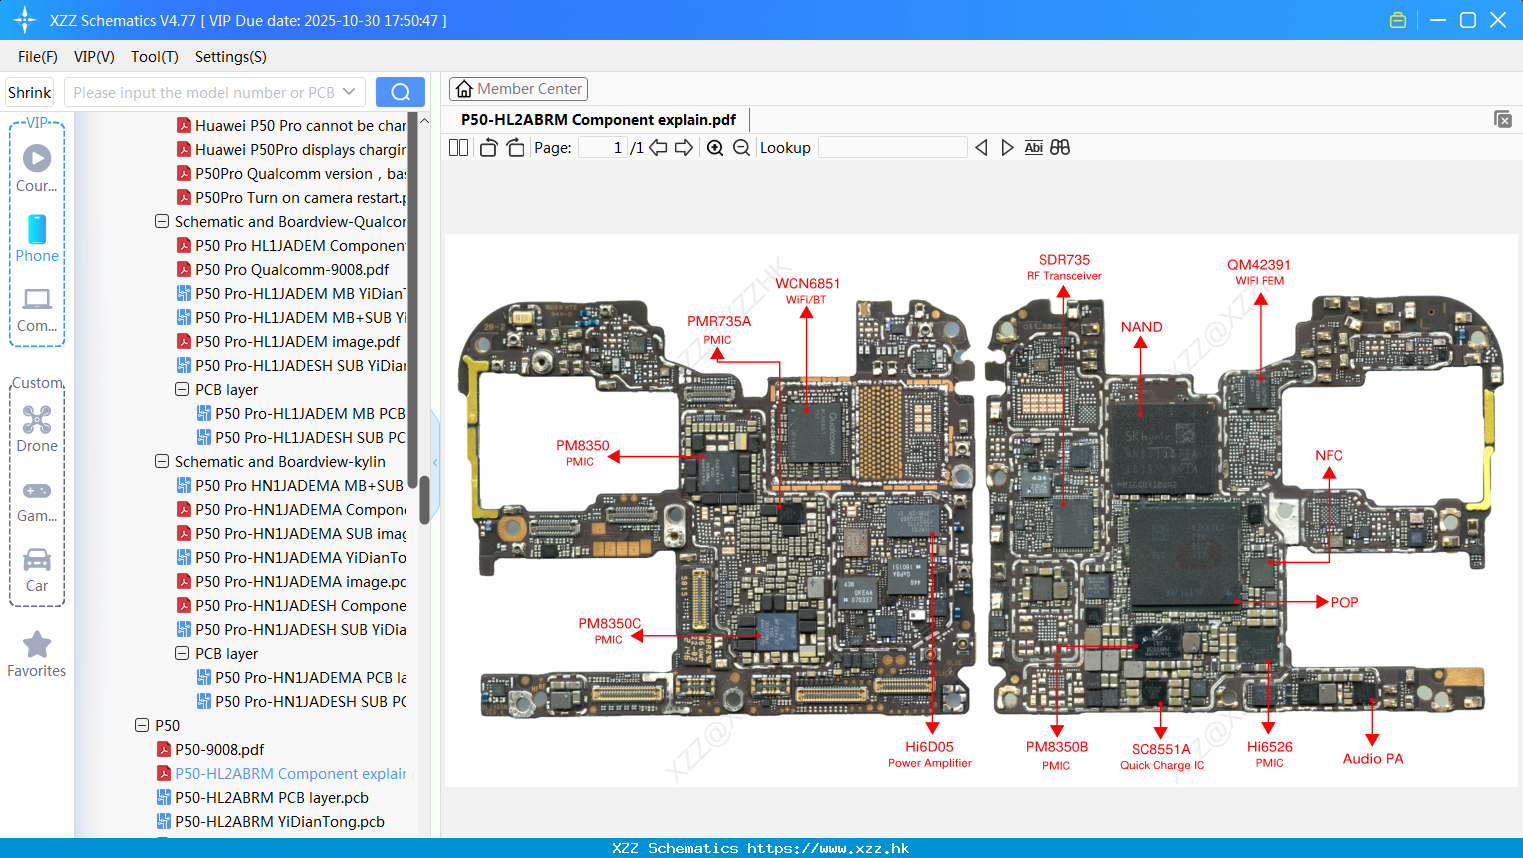The width and height of the screenshot is (1523, 858).
Task: Open the Tool(T) menu
Action: coord(155,57)
